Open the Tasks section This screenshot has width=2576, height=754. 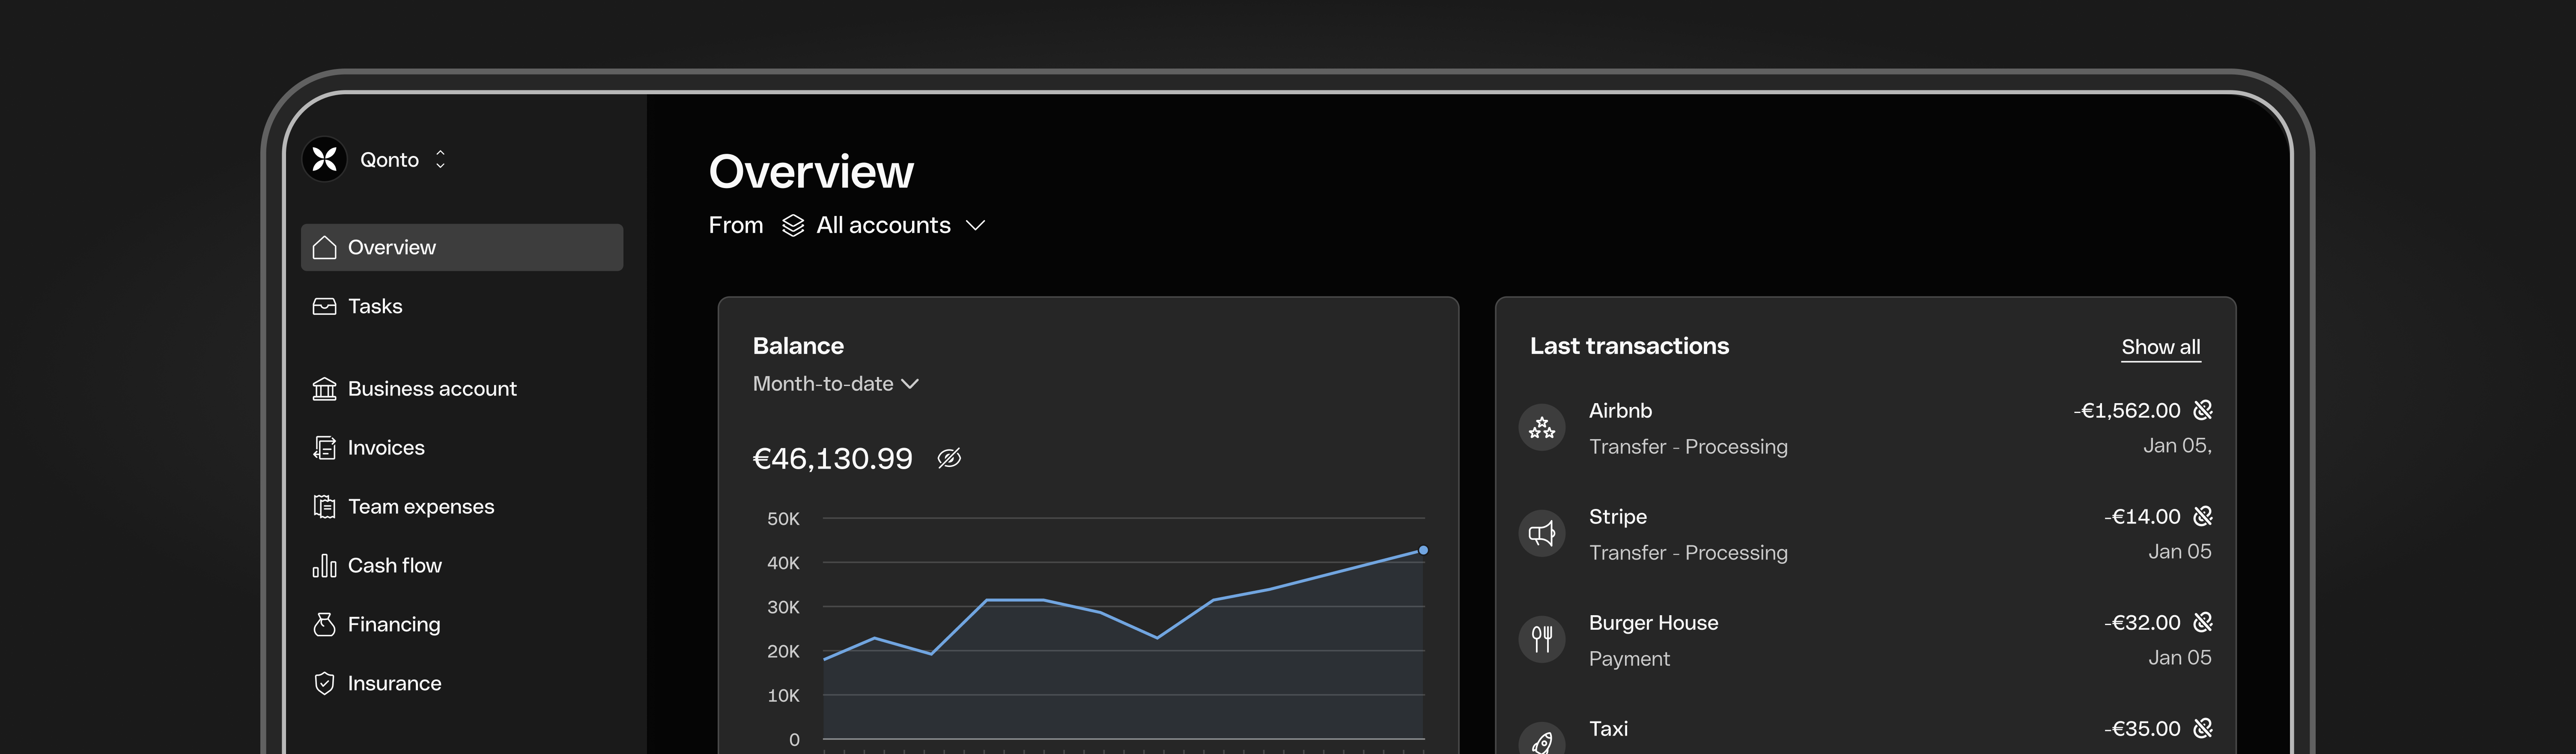point(375,306)
